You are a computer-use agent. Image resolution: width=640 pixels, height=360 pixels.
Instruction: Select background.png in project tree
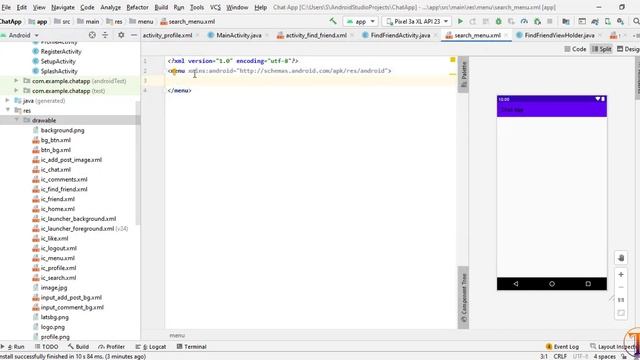click(x=62, y=130)
